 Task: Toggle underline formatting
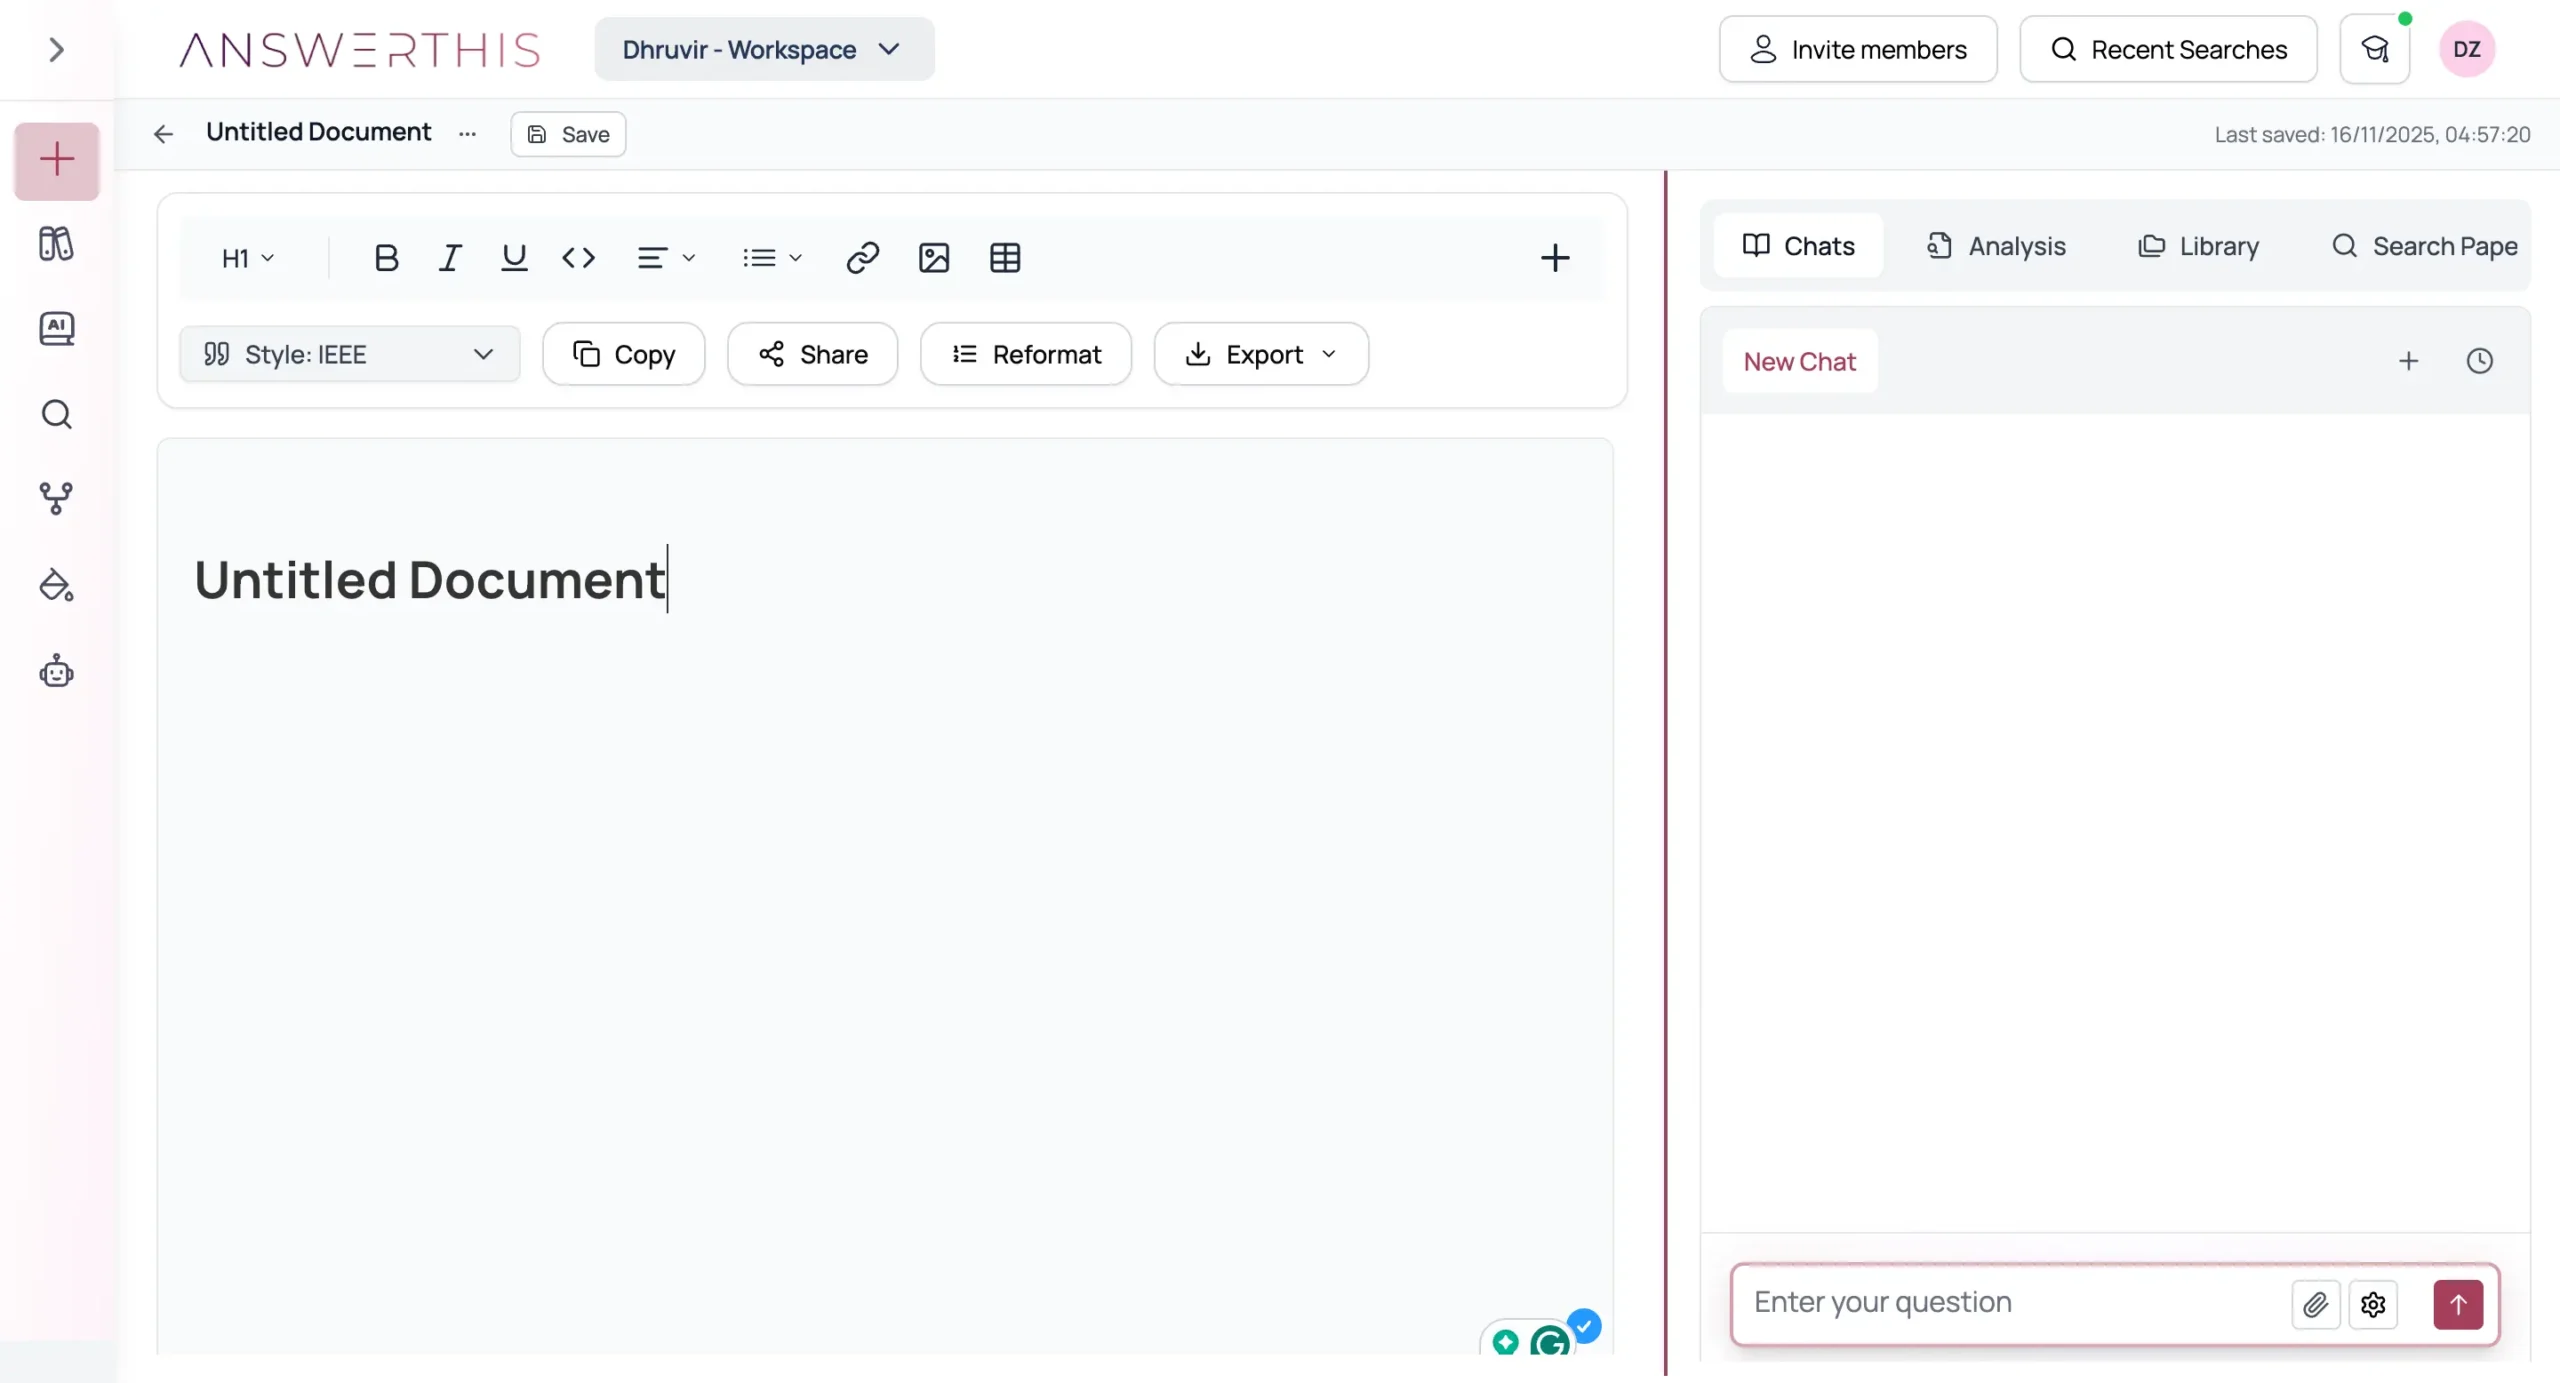click(x=514, y=257)
